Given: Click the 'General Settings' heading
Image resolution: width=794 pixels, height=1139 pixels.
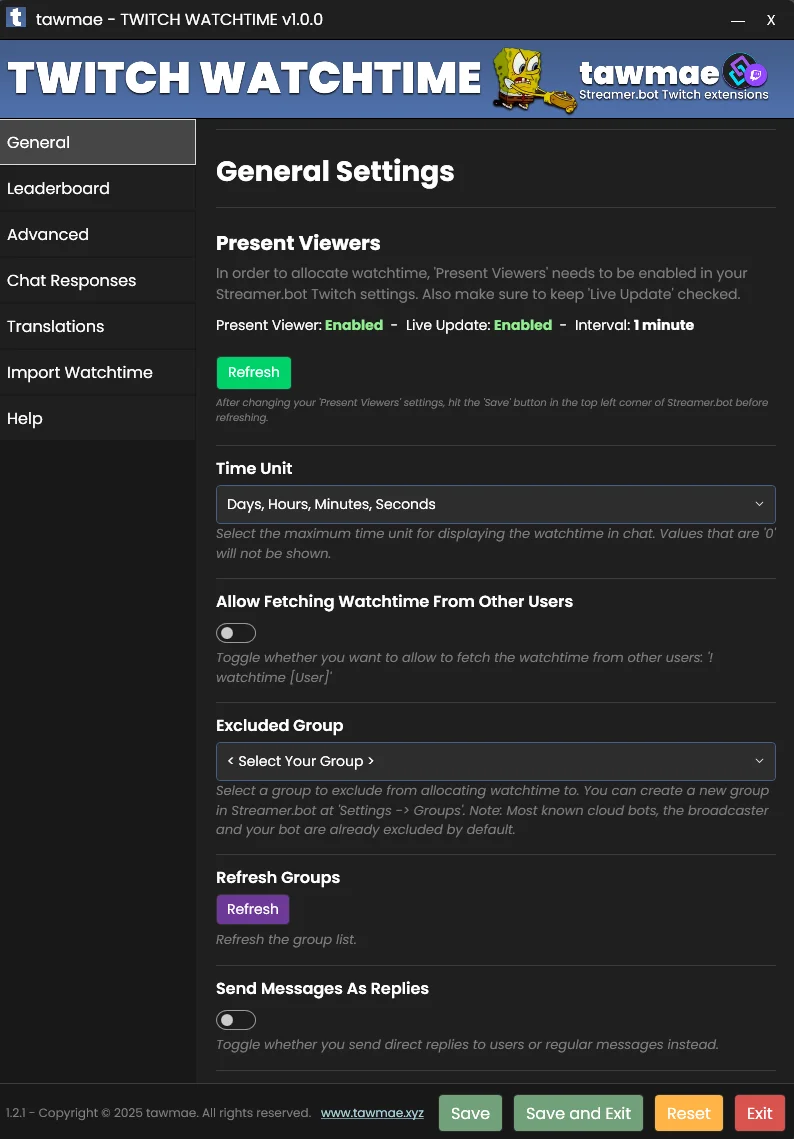Looking at the screenshot, I should pyautogui.click(x=335, y=171).
